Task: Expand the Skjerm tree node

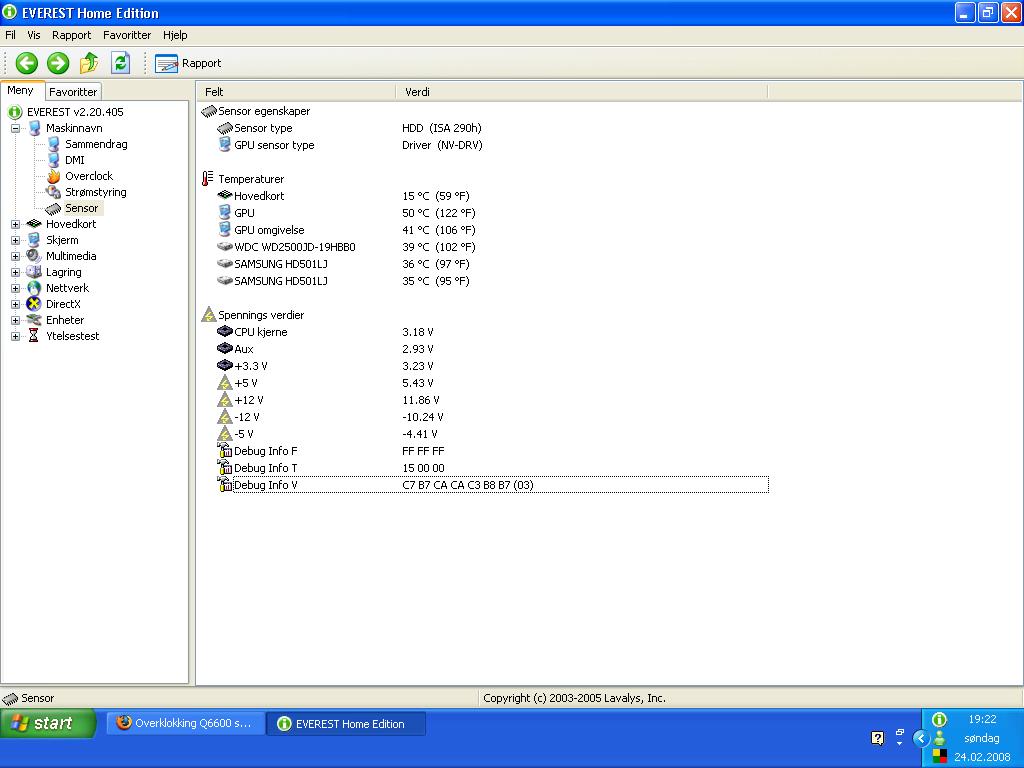Action: 15,240
